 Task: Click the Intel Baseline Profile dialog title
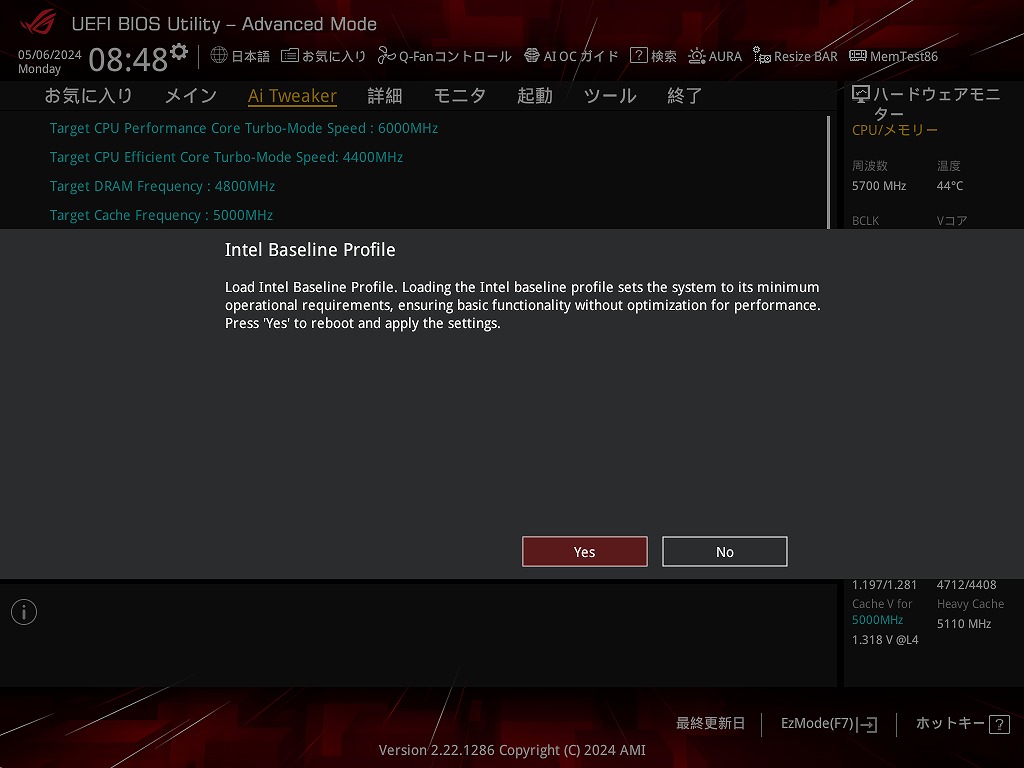pyautogui.click(x=310, y=249)
